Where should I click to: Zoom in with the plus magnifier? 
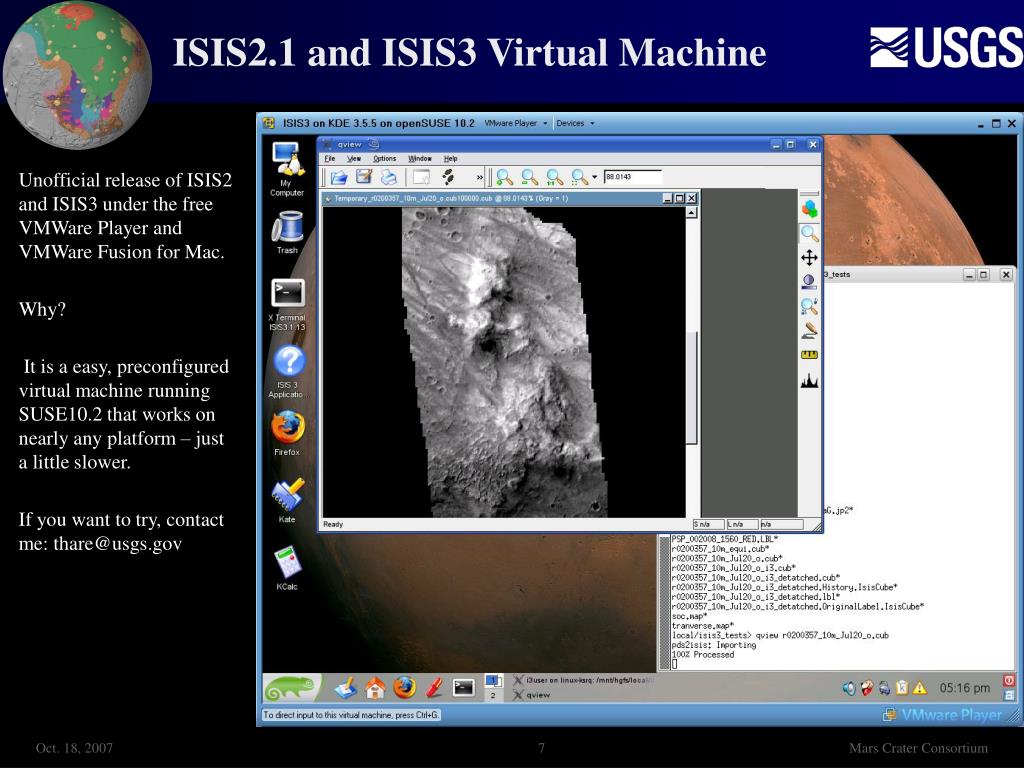point(504,177)
